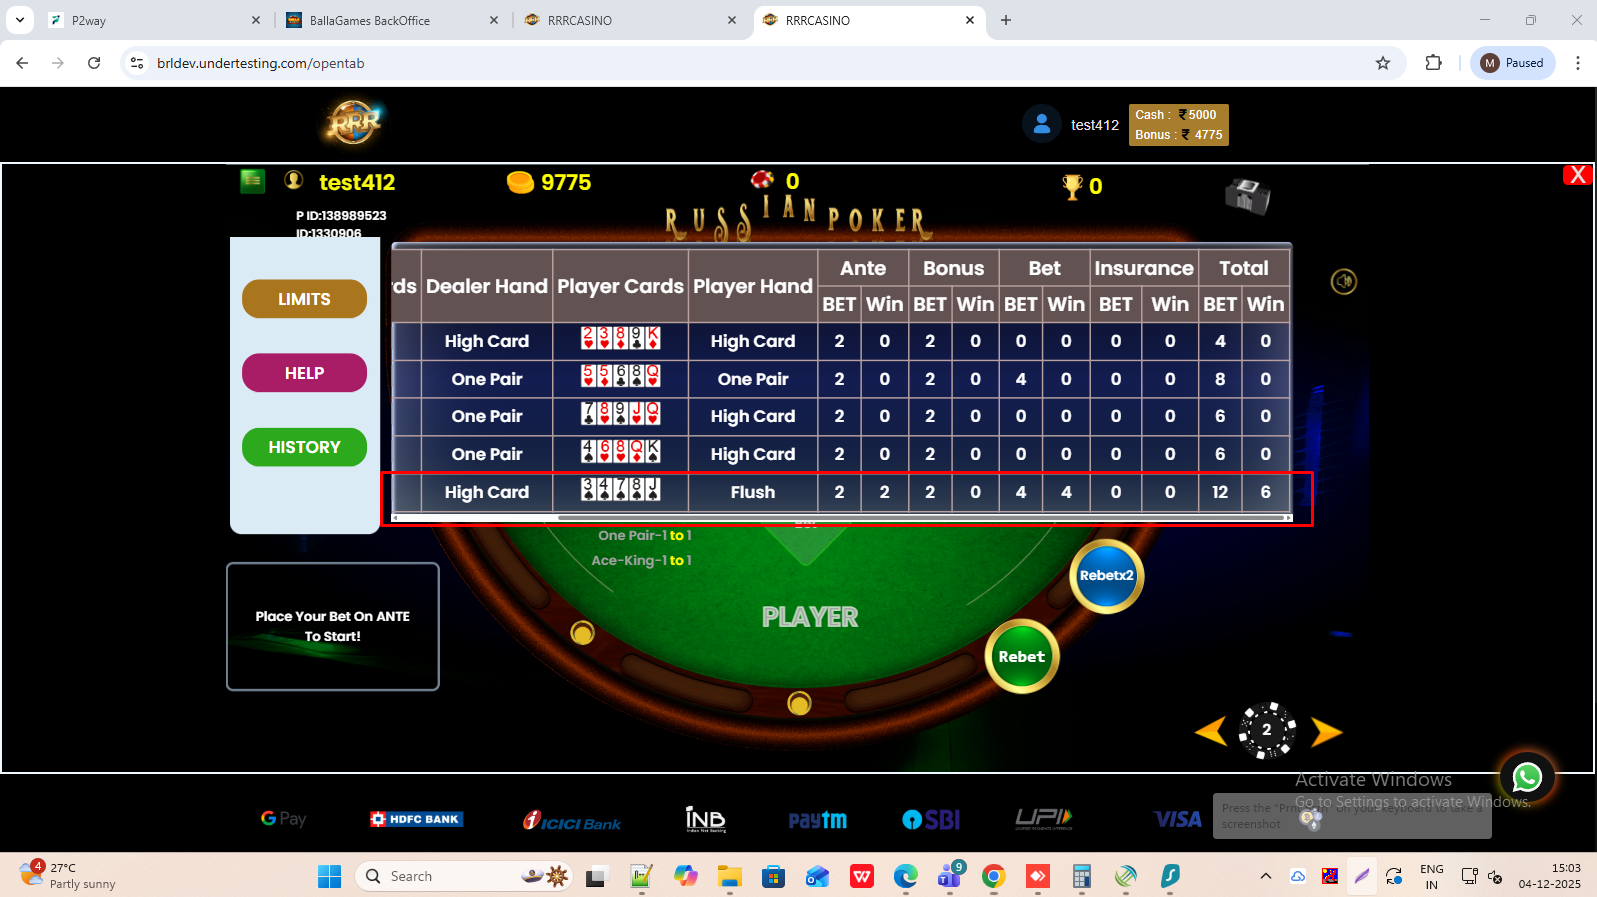Select the next chip value right arrow
The image size is (1597, 897).
coord(1326,732)
